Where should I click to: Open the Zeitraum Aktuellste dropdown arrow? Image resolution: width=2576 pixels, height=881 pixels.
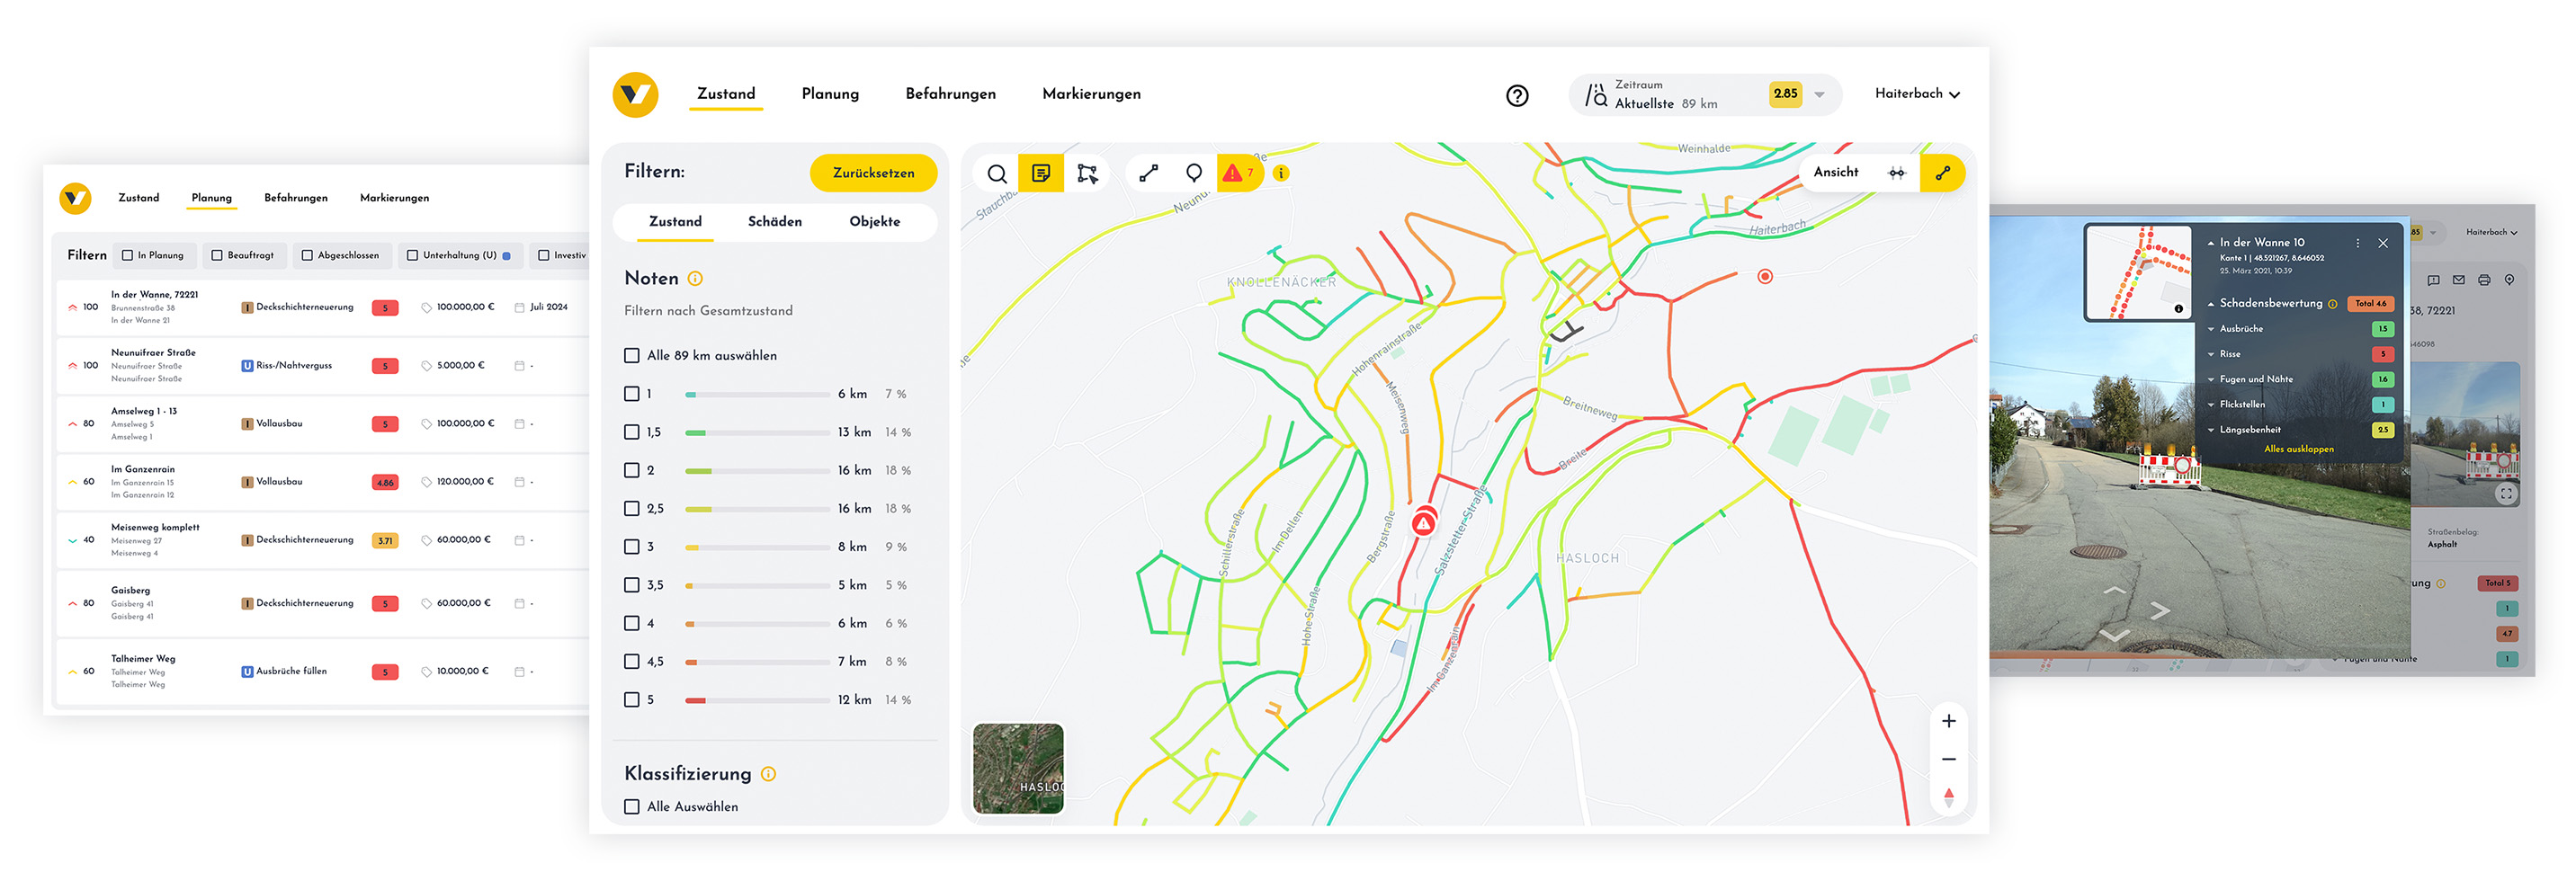point(1819,95)
